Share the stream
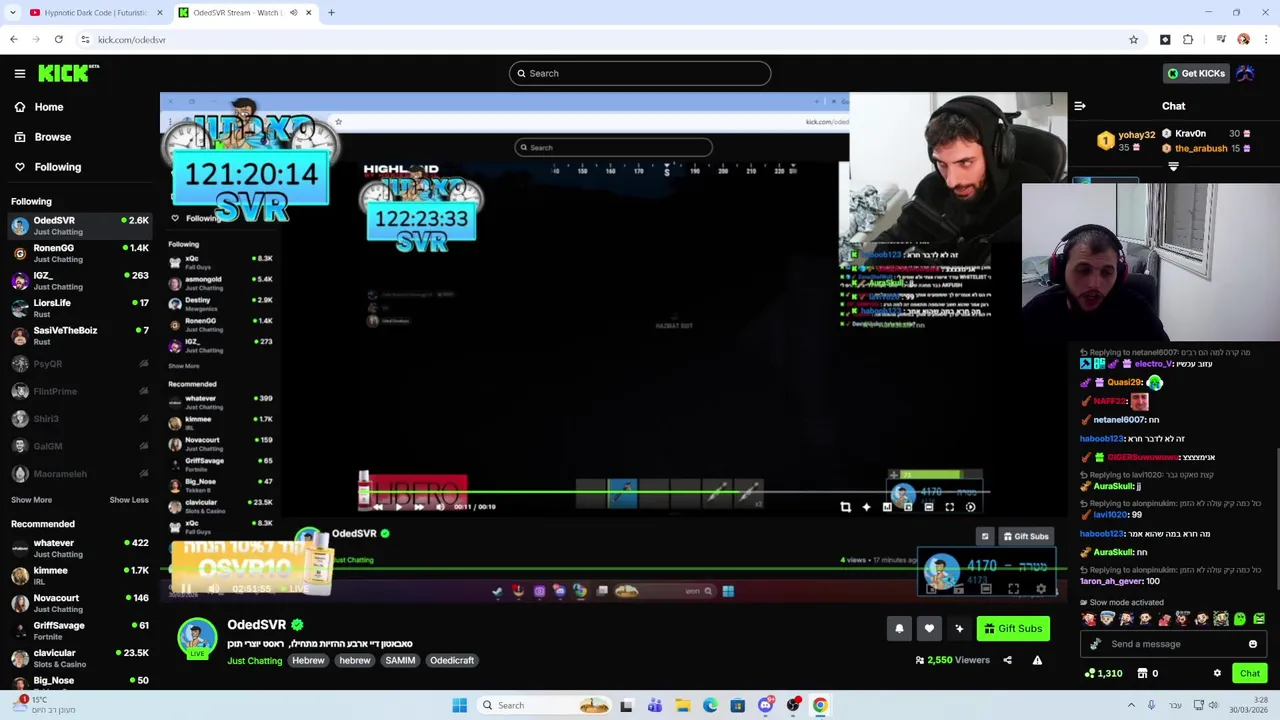Viewport: 1280px width, 720px height. [x=1007, y=660]
